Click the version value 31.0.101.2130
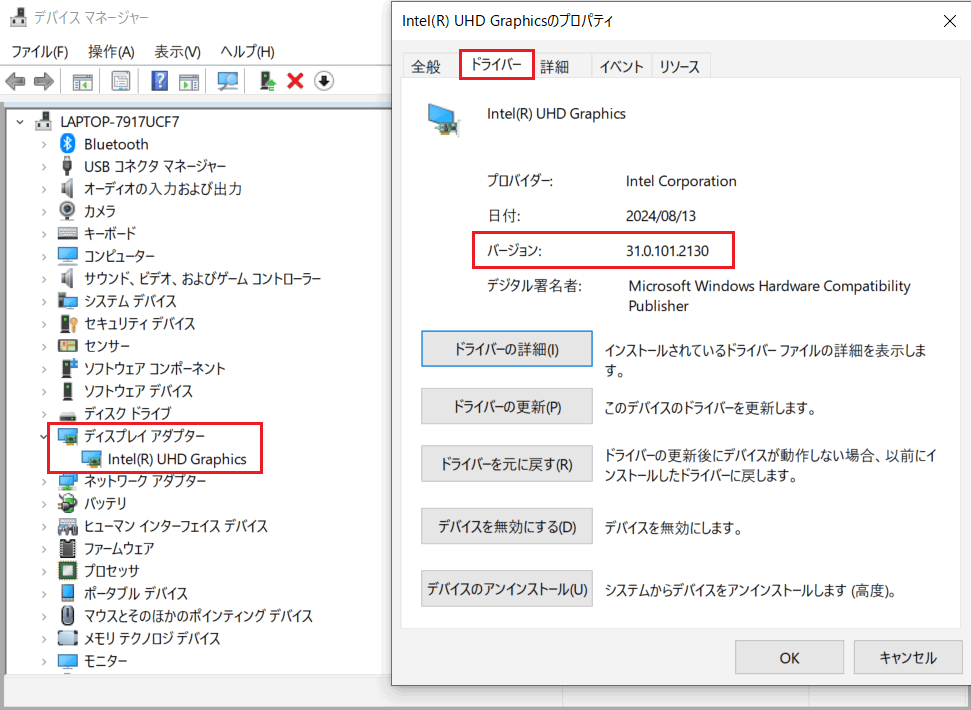The height and width of the screenshot is (710, 971). (667, 251)
